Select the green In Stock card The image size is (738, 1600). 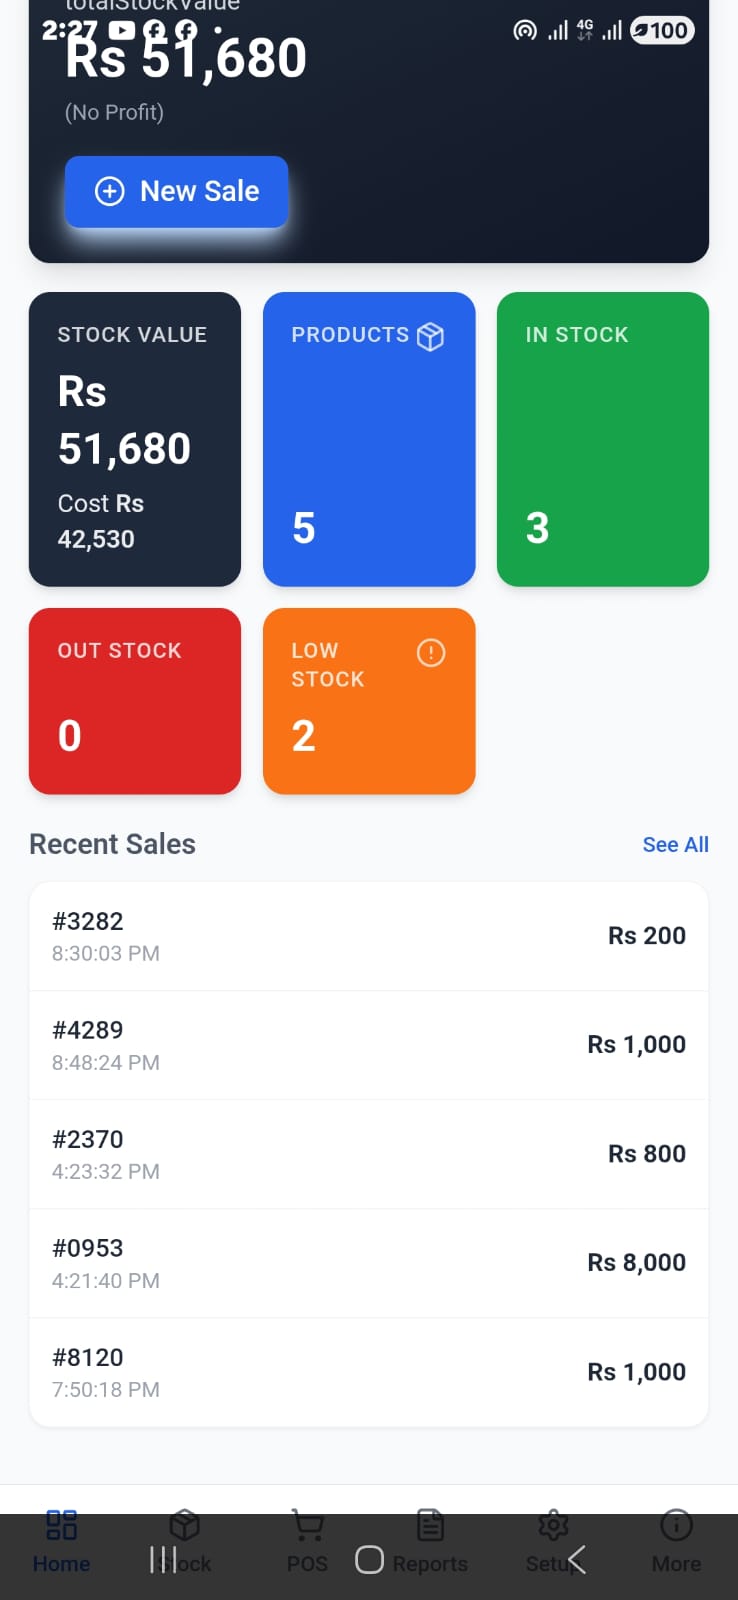click(603, 439)
